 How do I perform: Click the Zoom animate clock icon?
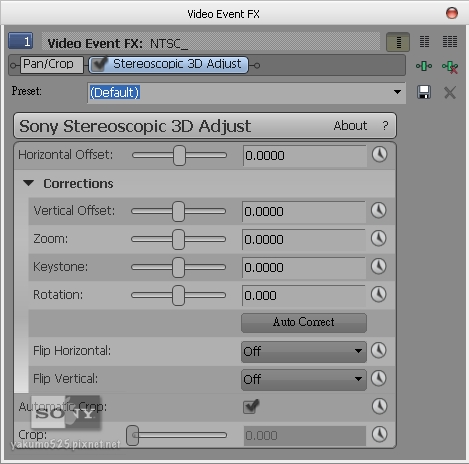tap(379, 239)
